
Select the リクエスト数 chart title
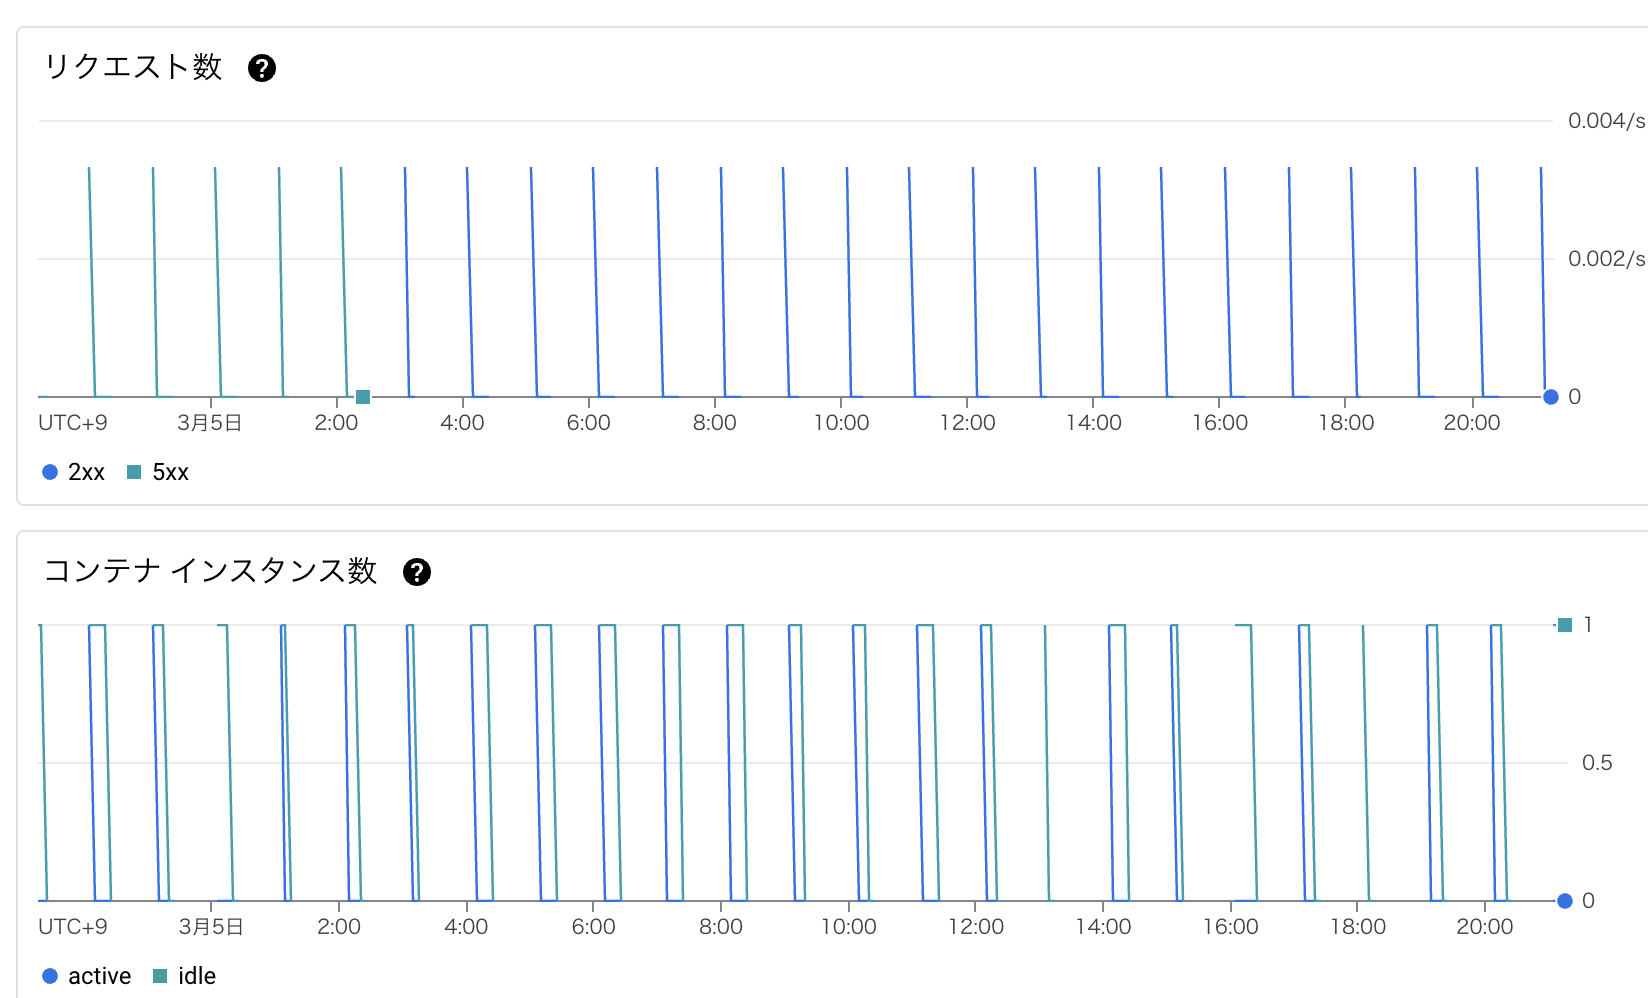coord(133,67)
